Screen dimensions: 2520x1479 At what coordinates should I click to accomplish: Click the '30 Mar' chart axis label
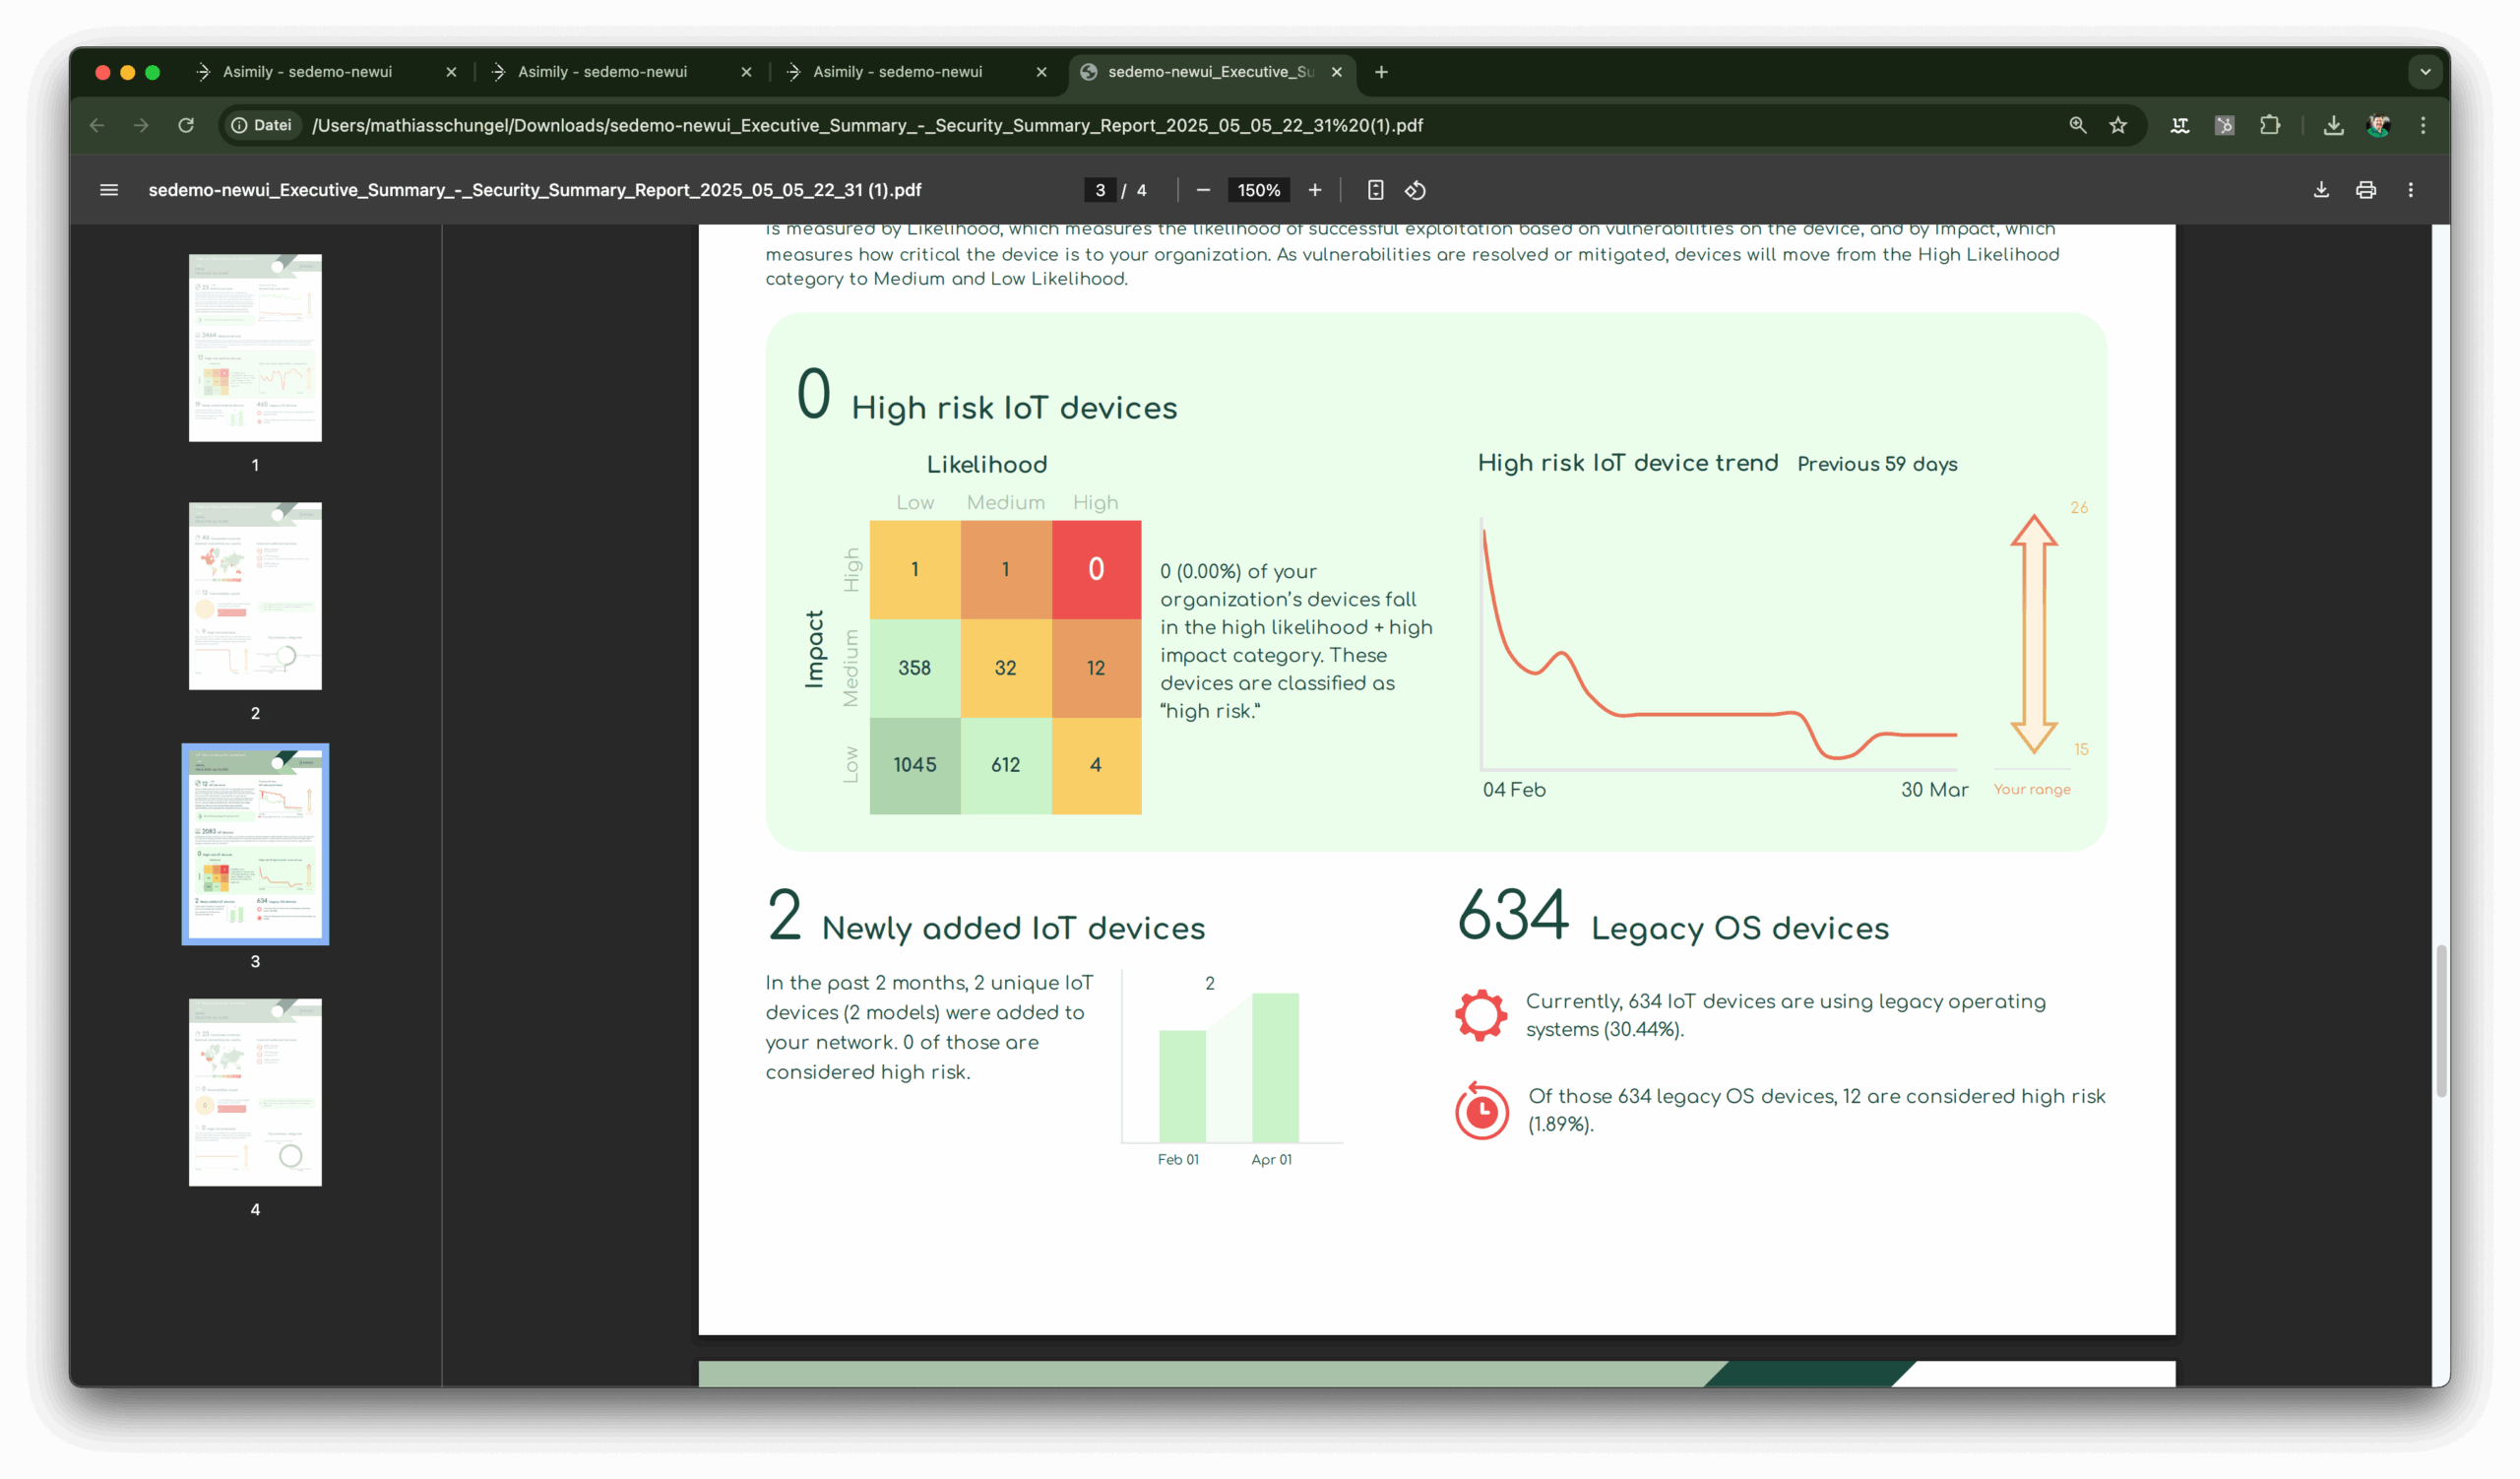point(1934,790)
